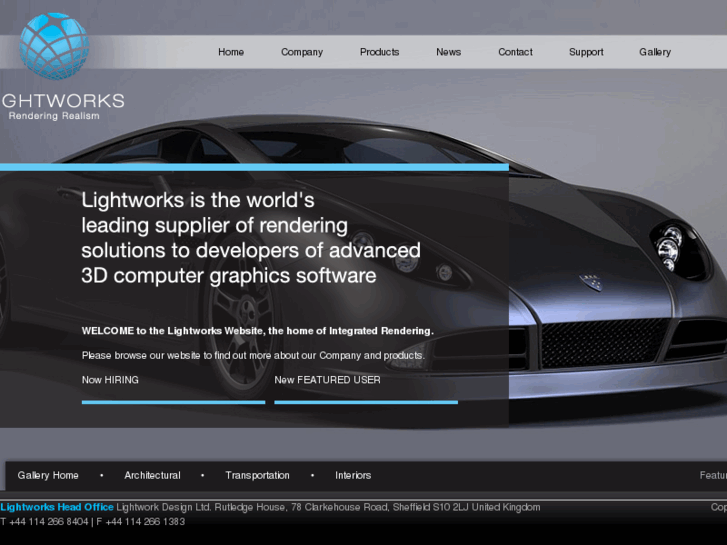Open the Home menu item
Viewport: 727px width, 545px height.
(x=231, y=52)
